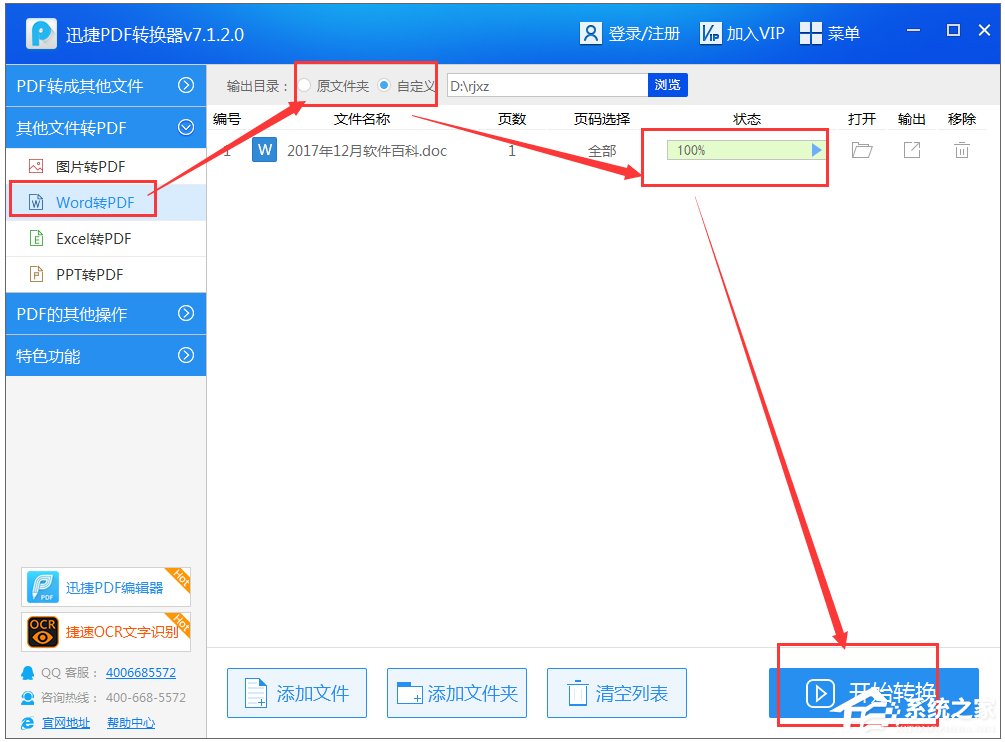Collapse the 其他文件转PDF section

[x=185, y=128]
